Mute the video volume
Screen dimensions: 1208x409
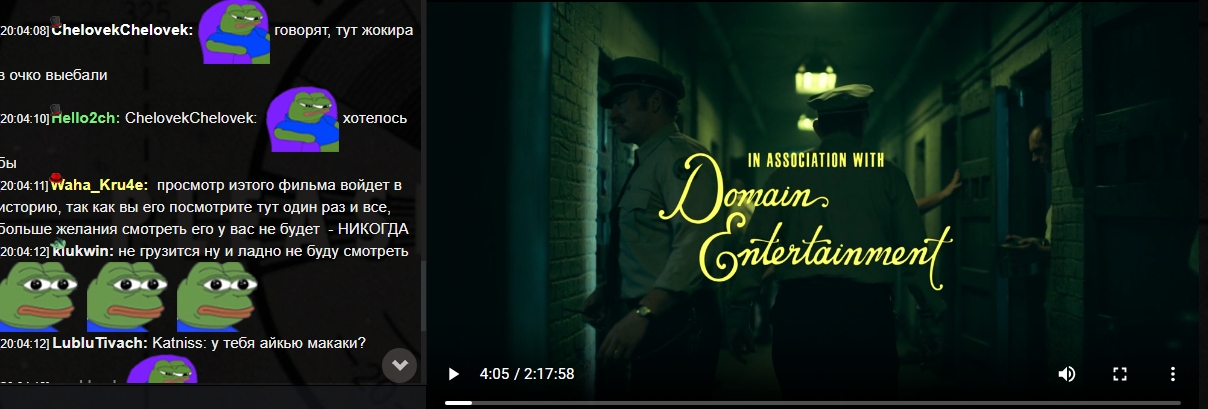(1067, 374)
